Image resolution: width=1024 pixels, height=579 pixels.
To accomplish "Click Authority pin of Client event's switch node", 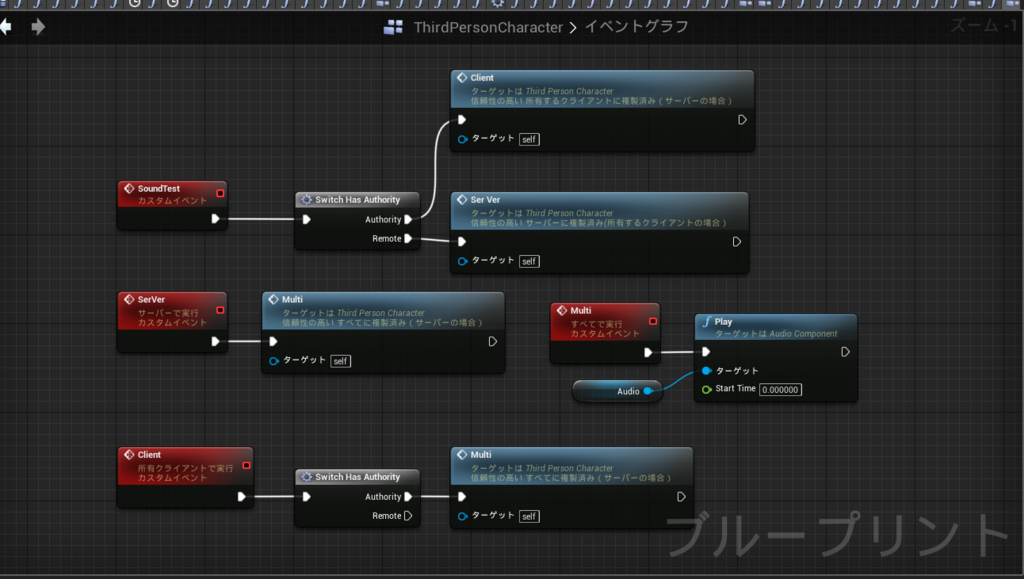I will pos(408,497).
